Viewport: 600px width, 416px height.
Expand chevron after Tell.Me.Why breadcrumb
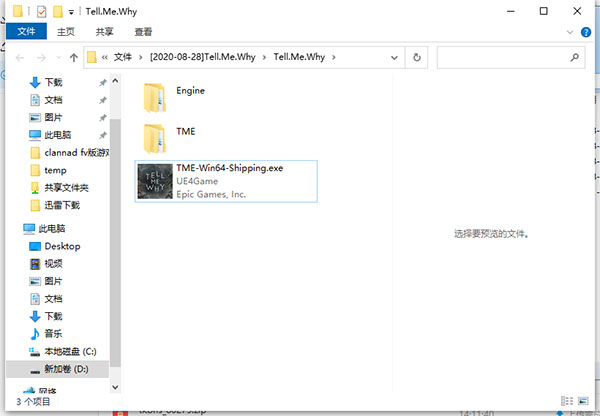334,57
